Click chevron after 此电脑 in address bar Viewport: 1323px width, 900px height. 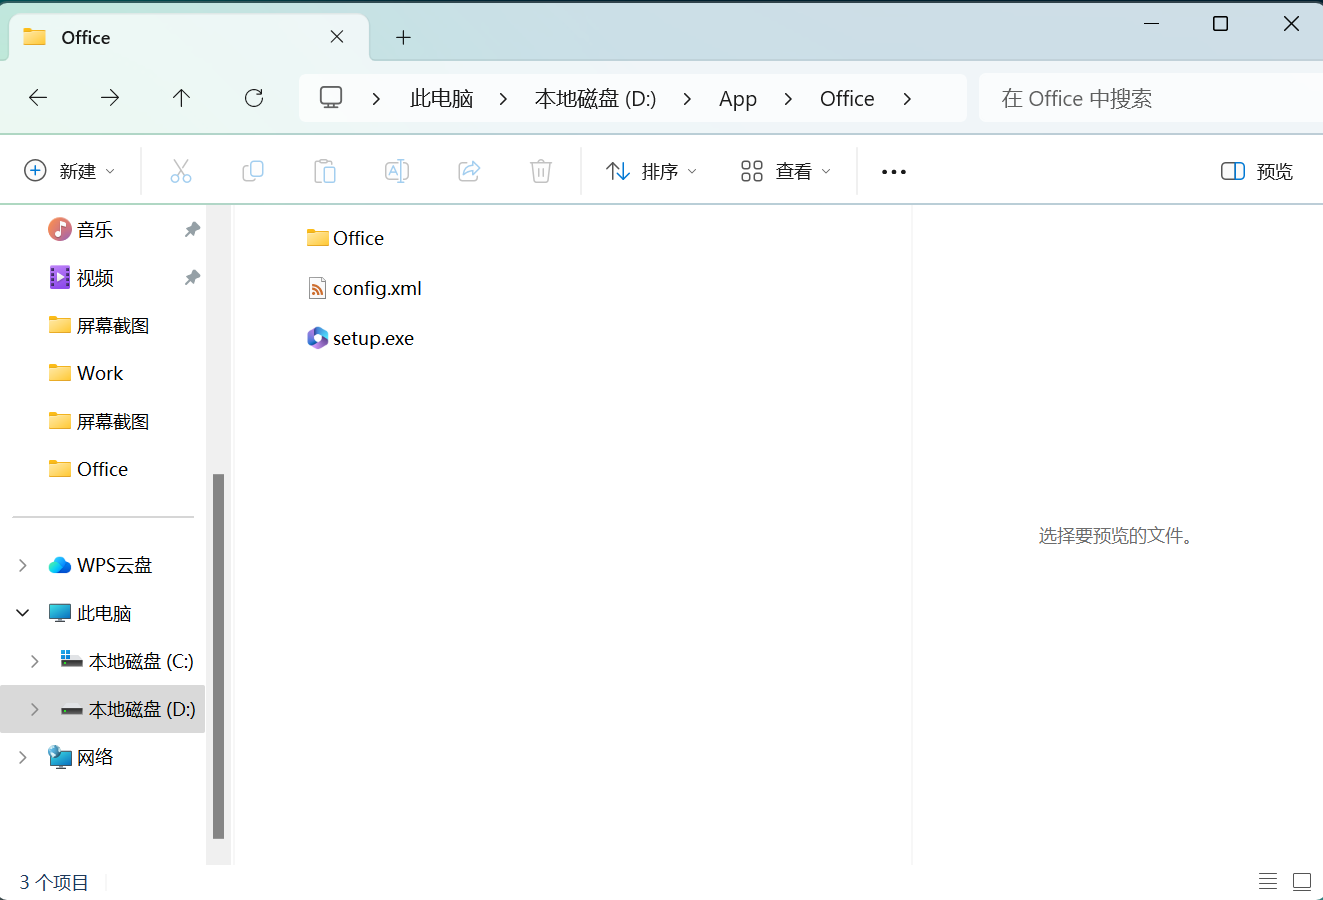click(503, 98)
